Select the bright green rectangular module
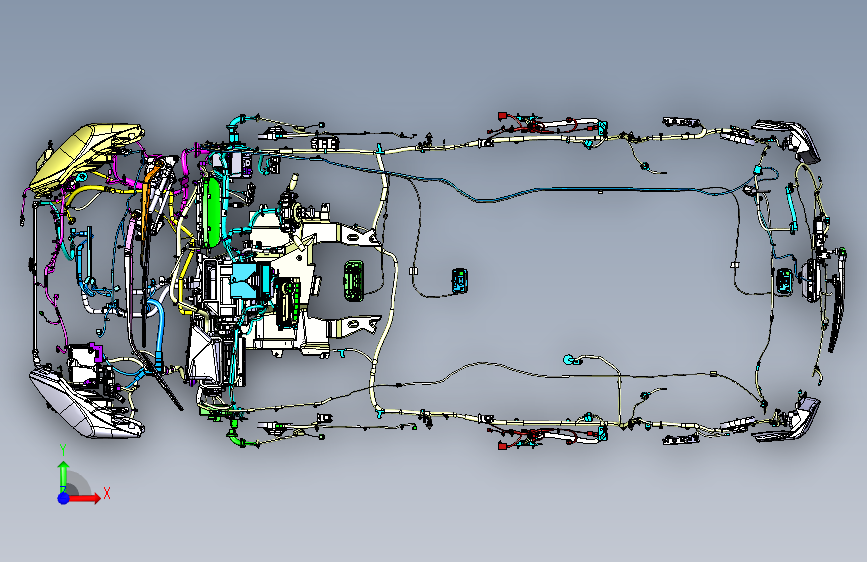Viewport: 867px width, 562px height. [x=212, y=212]
